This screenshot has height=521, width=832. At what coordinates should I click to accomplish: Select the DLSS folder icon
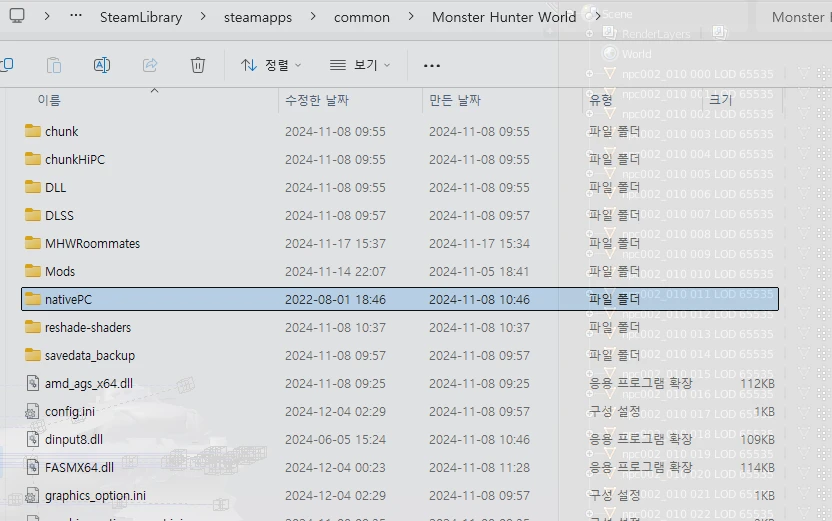[33, 215]
